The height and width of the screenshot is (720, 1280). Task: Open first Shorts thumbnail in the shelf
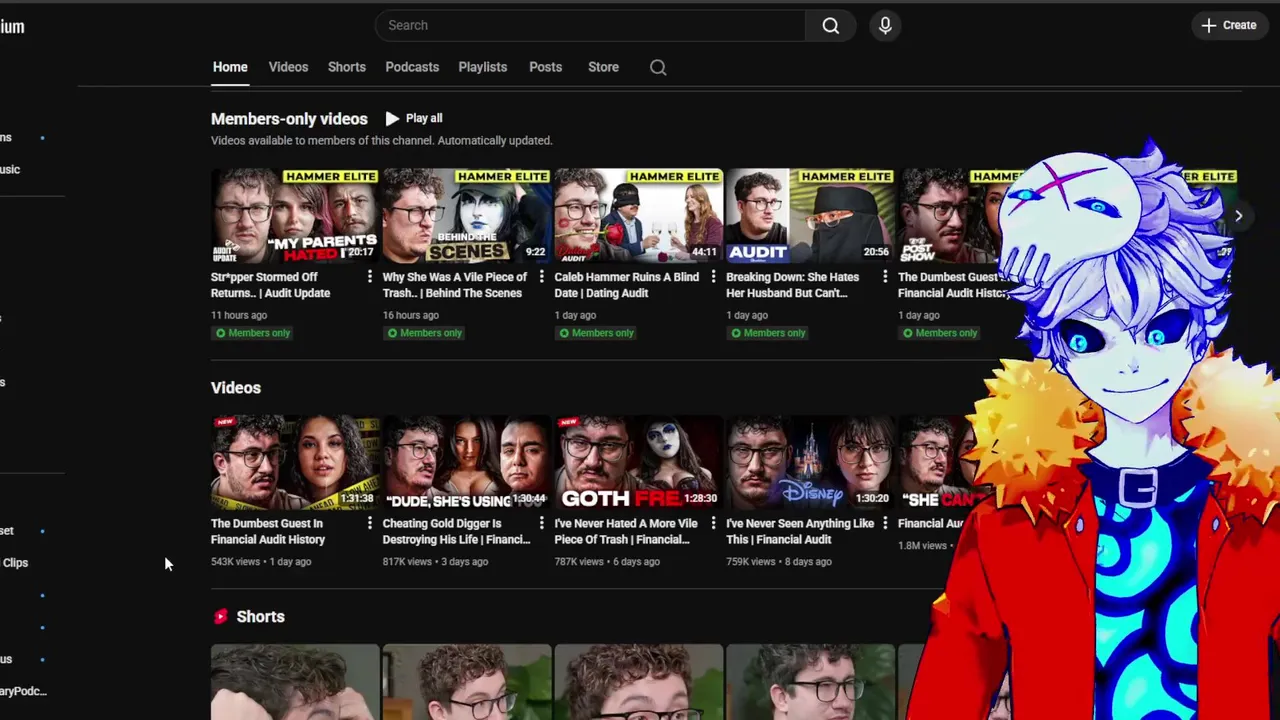(x=295, y=682)
